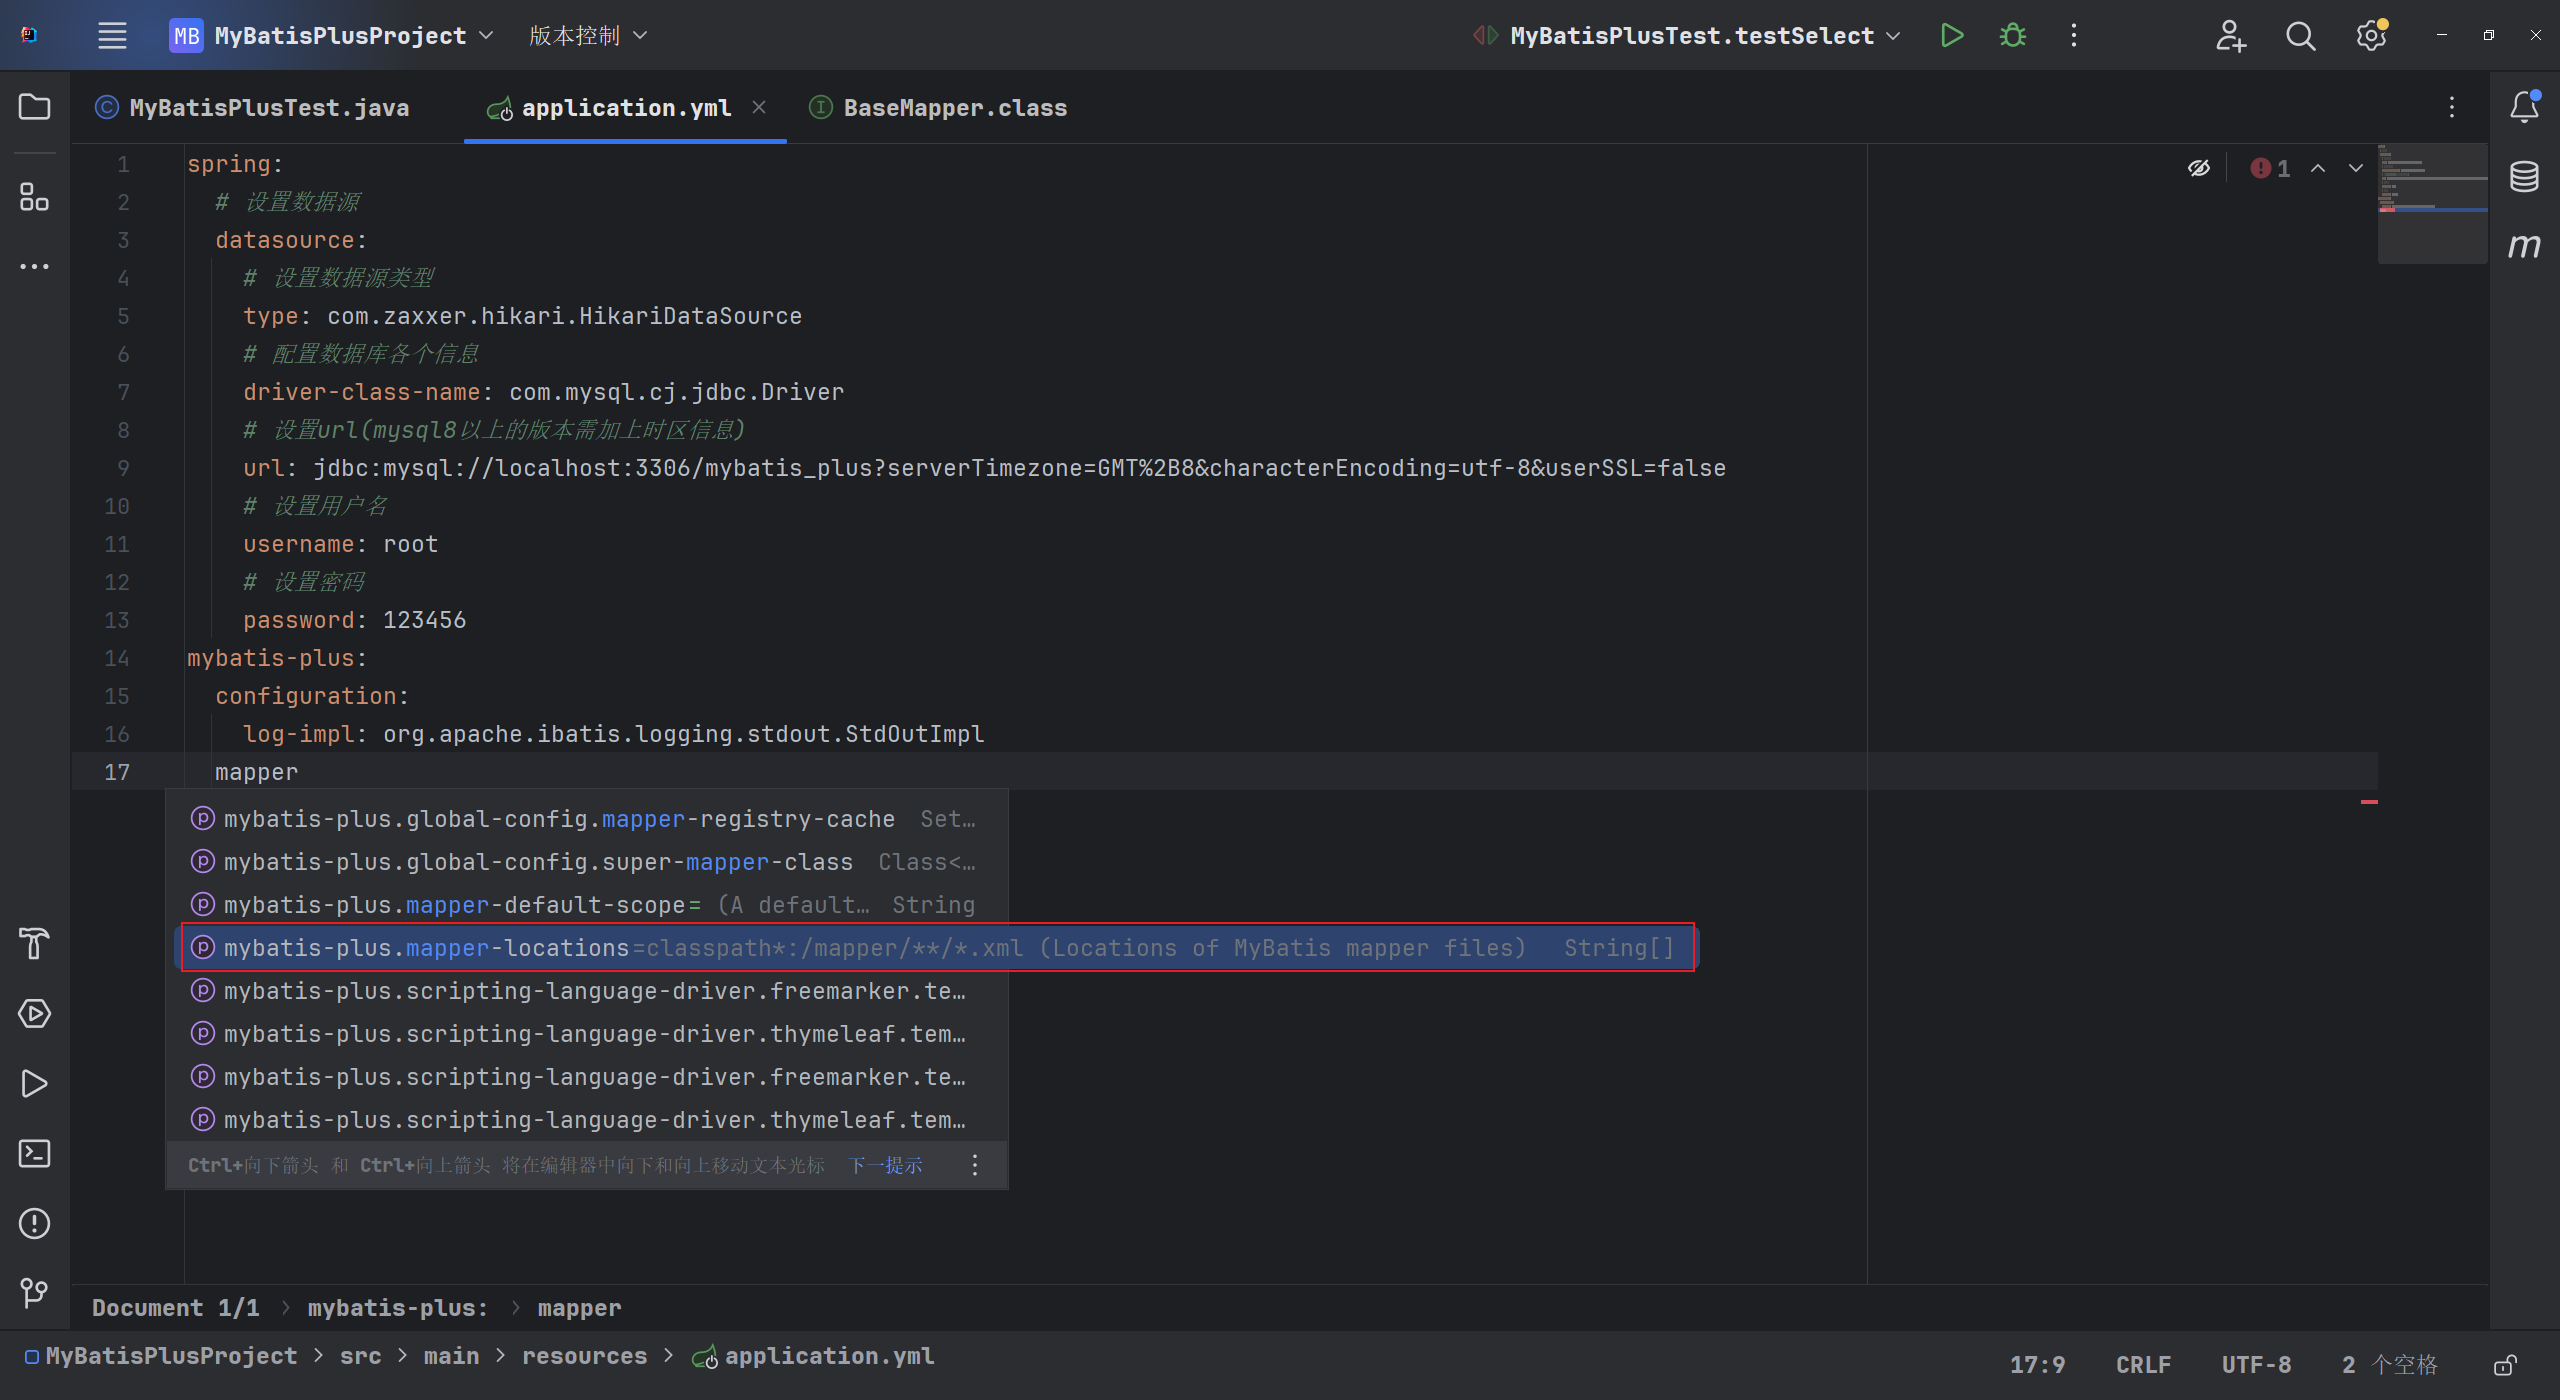This screenshot has width=2560, height=1400.
Task: Open the Maven tool window
Action: 2524,246
